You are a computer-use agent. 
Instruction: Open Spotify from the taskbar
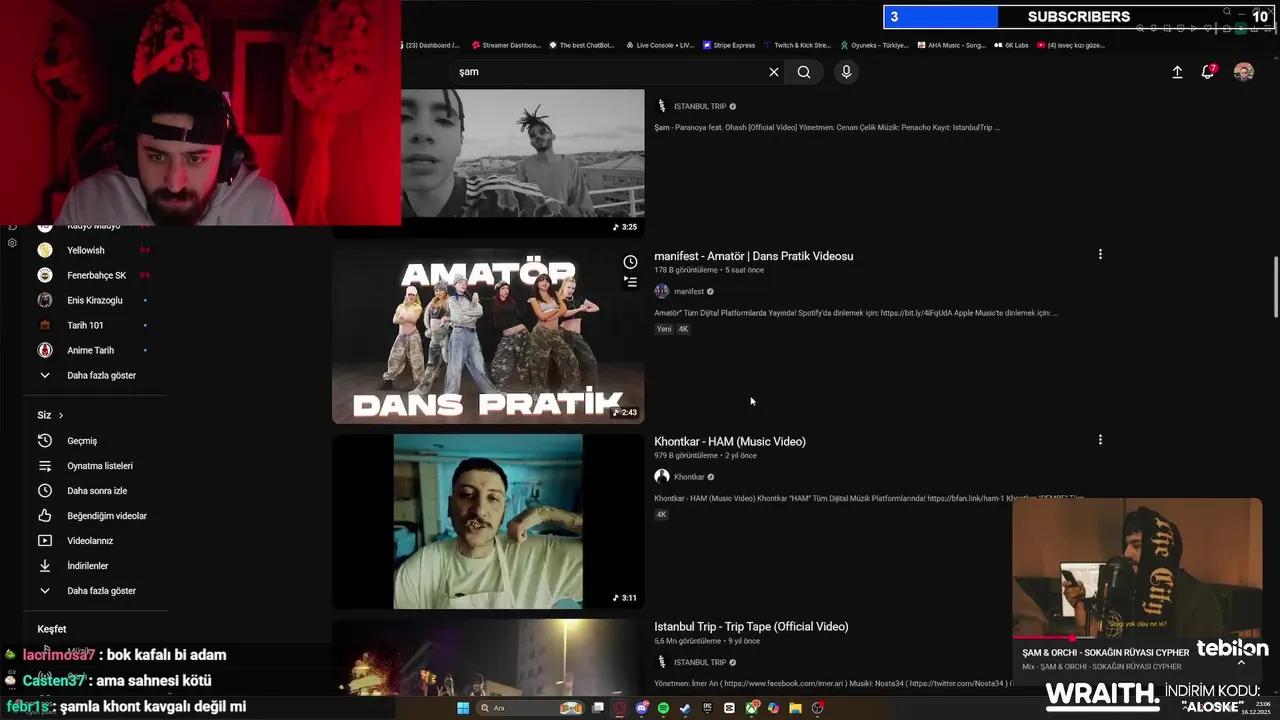coord(663,708)
